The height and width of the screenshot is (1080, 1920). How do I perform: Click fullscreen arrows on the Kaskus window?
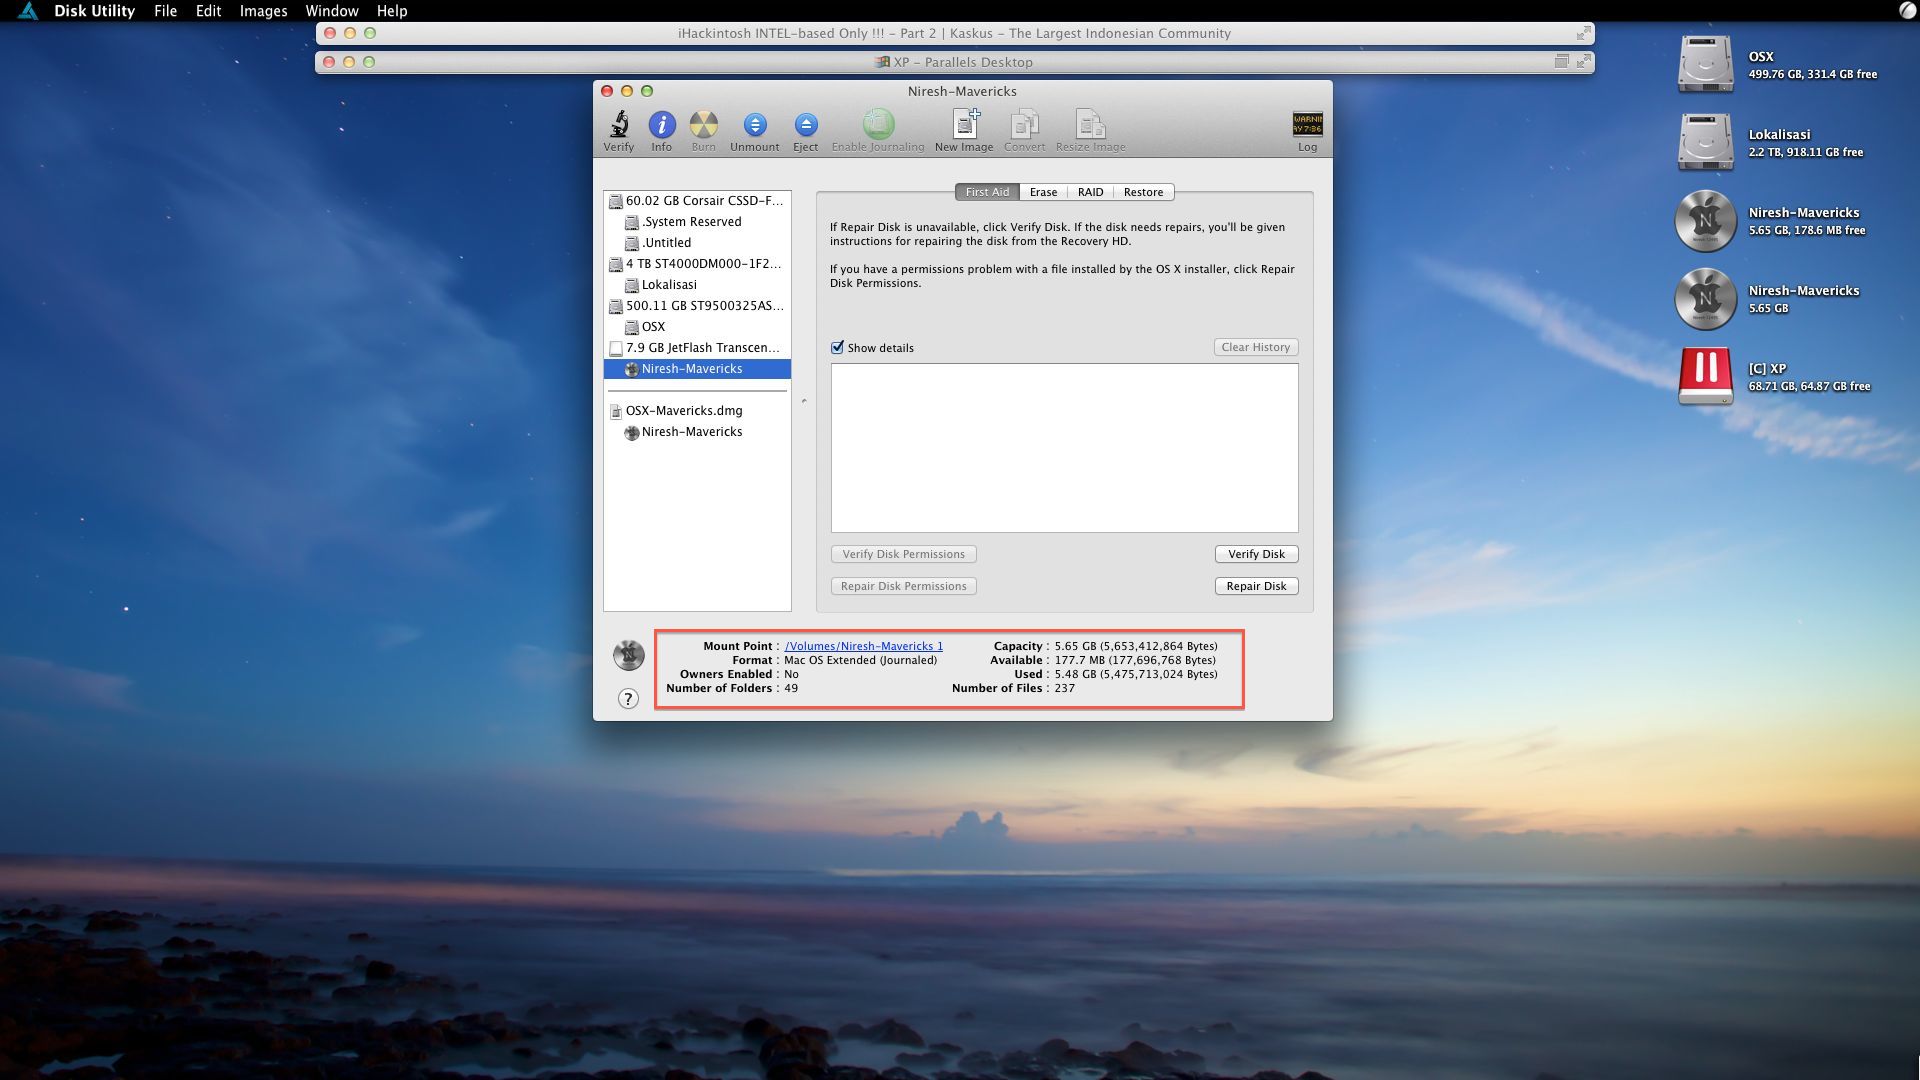pyautogui.click(x=1583, y=33)
